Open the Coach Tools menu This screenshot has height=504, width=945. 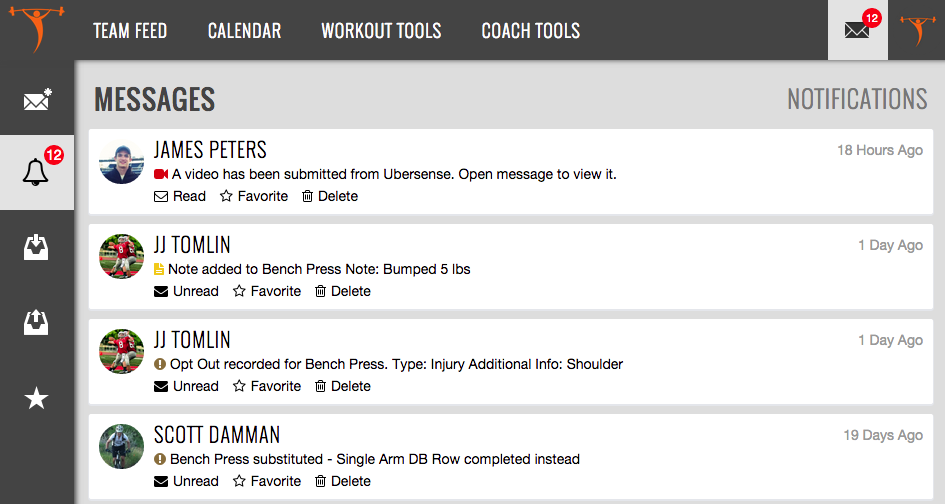click(x=530, y=31)
